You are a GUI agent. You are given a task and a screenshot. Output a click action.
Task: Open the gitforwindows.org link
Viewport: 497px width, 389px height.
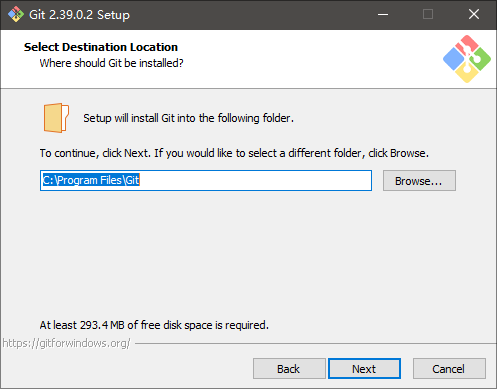66,343
